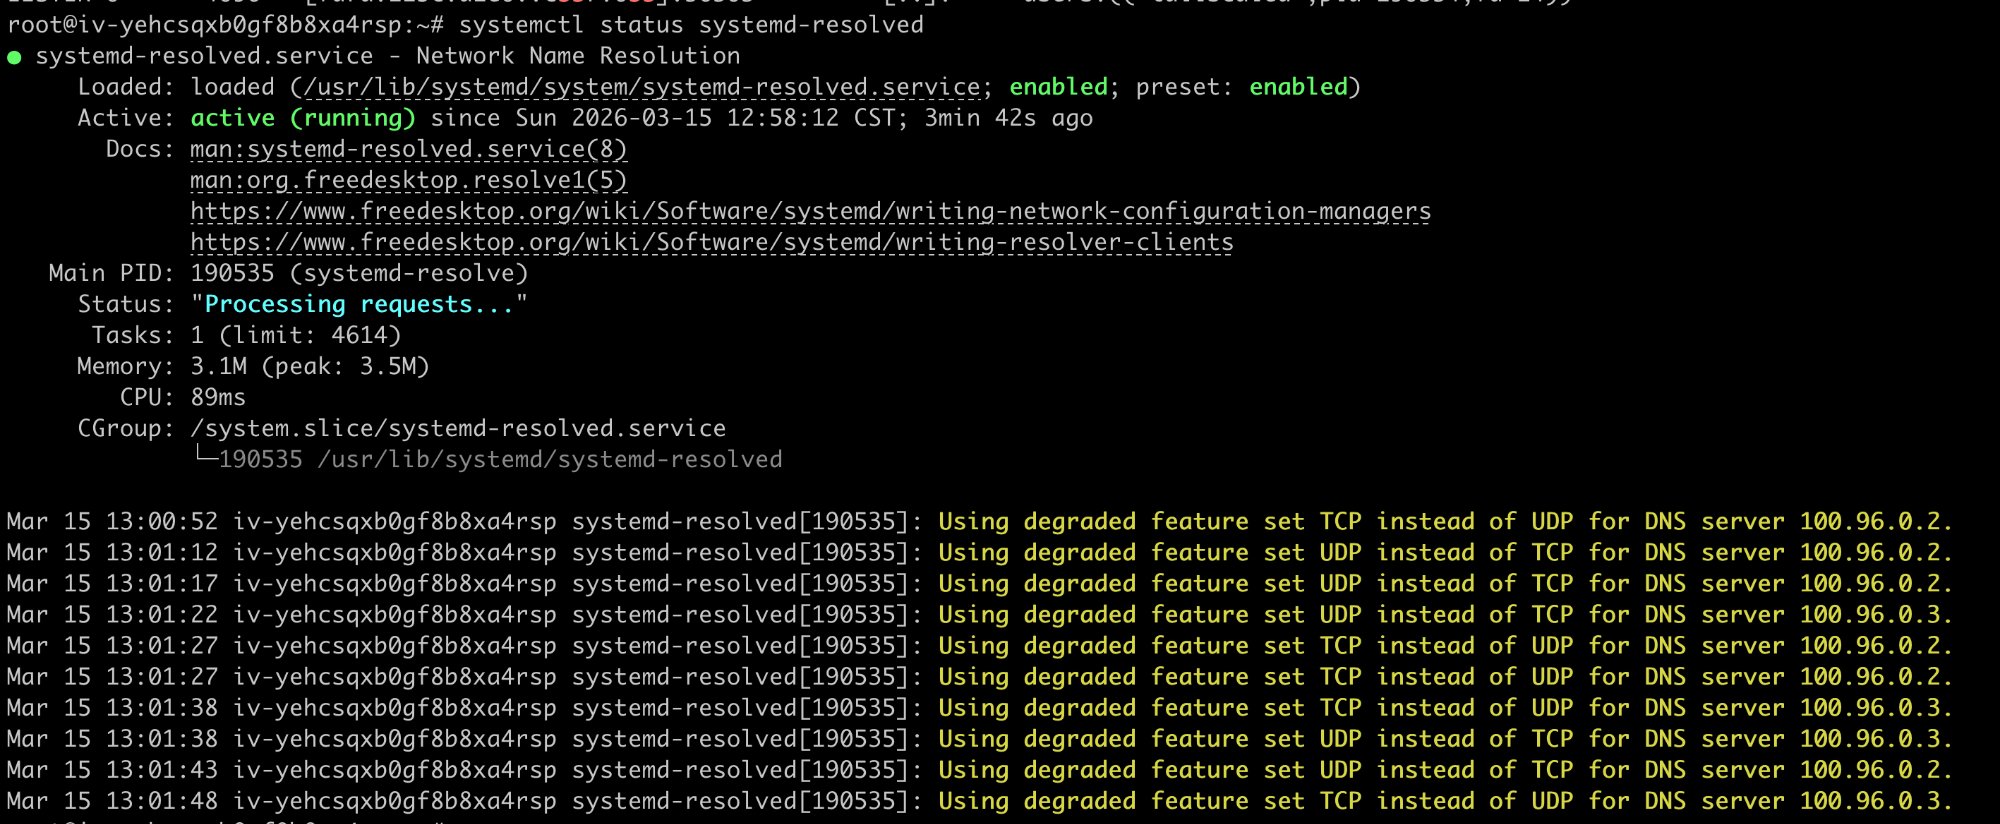
Task: Open the /usr/lib/systemd/system/systemd-resolved.service unit file path
Action: click(x=642, y=87)
